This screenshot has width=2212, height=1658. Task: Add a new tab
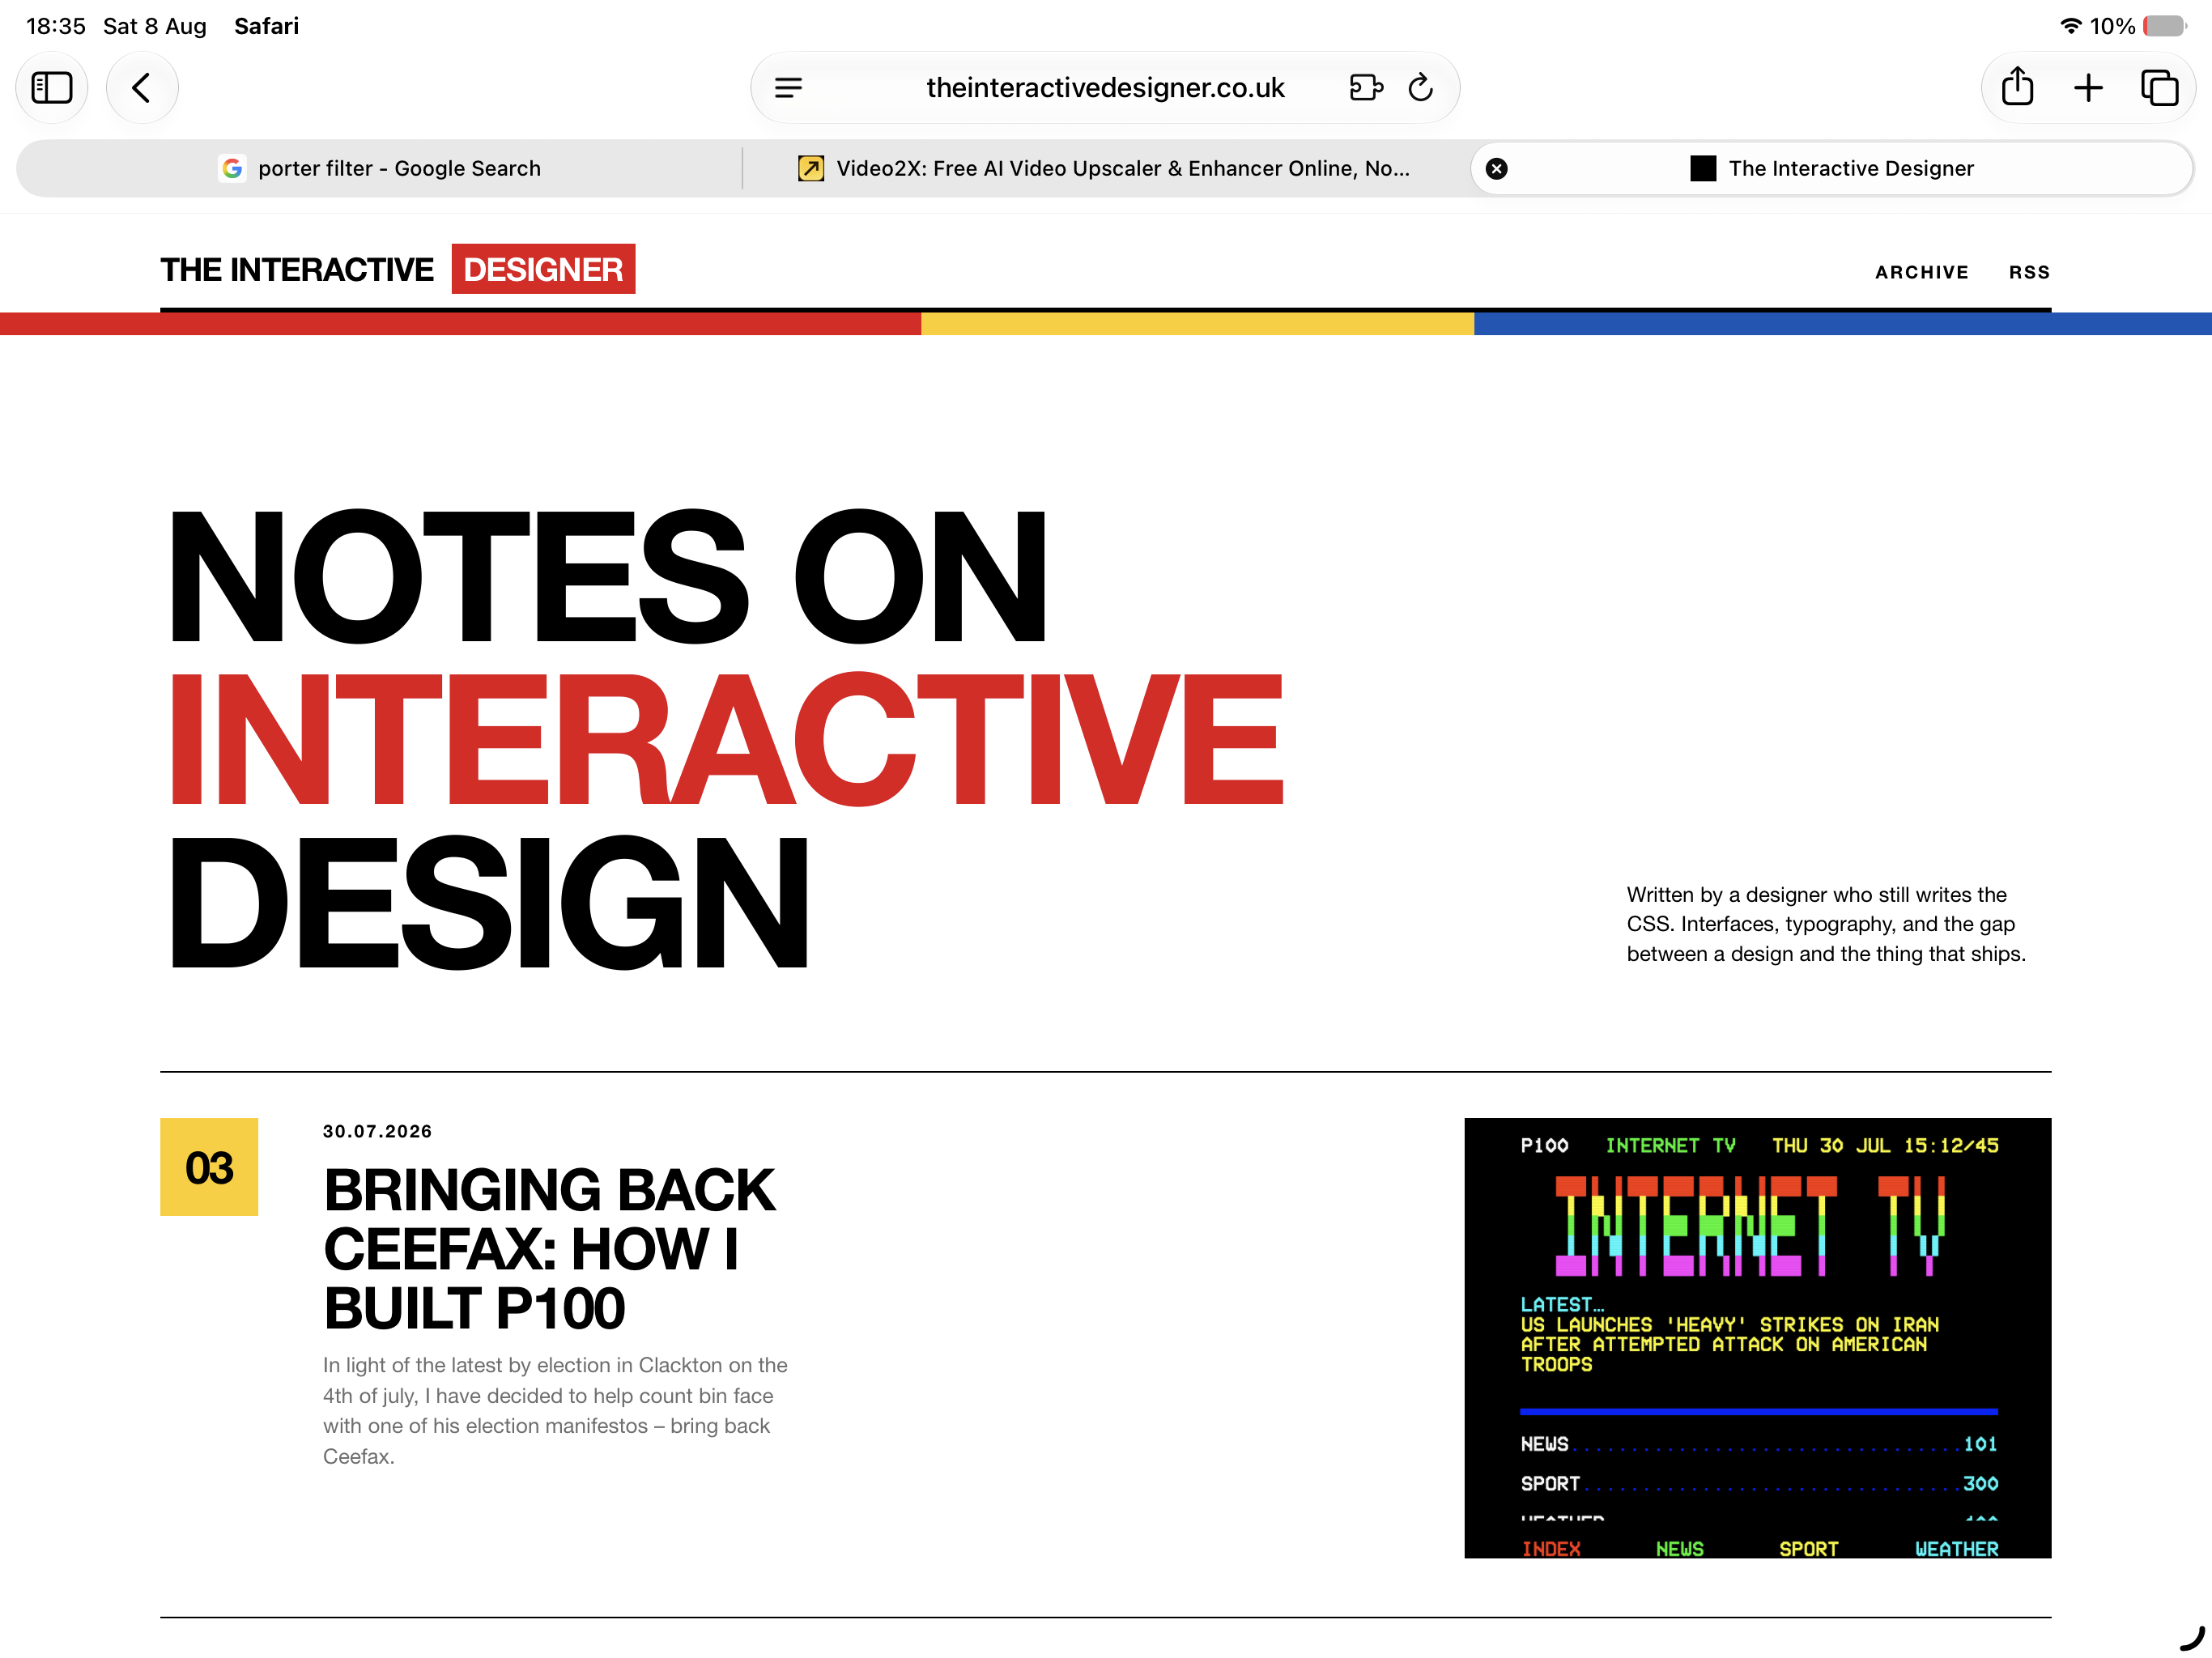[2088, 88]
